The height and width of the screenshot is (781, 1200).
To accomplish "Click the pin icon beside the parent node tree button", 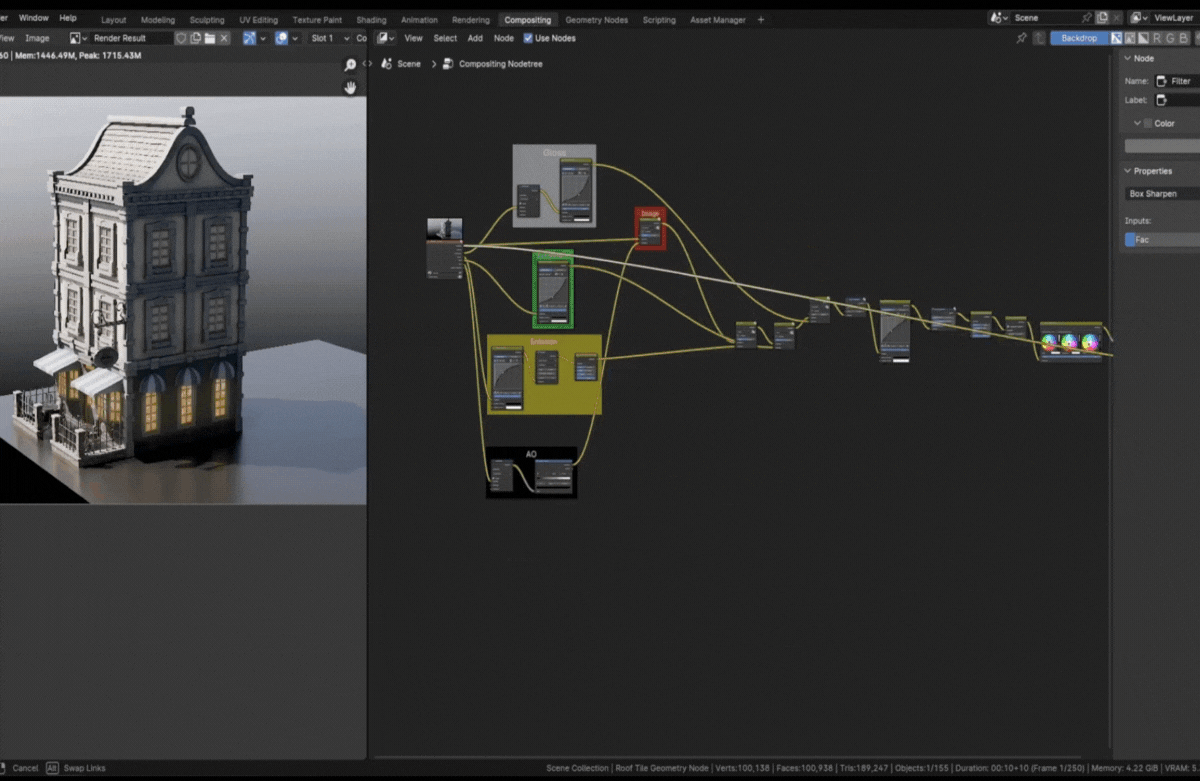I will [x=1021, y=38].
